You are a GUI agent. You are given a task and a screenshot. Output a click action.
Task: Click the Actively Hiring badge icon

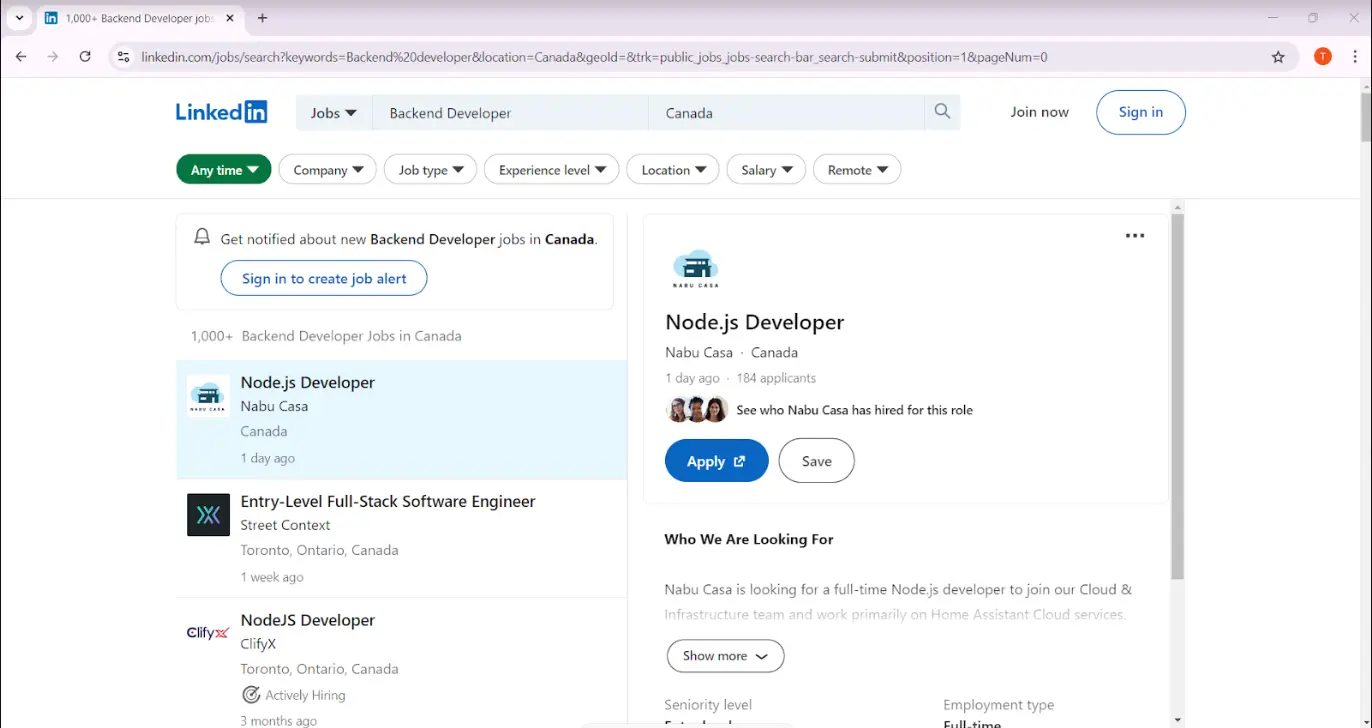pos(251,694)
